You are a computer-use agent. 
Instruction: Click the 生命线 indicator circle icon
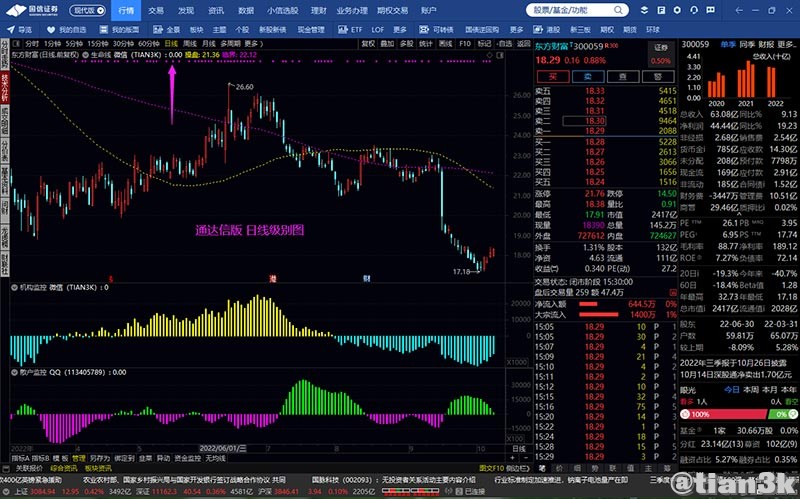click(x=85, y=55)
